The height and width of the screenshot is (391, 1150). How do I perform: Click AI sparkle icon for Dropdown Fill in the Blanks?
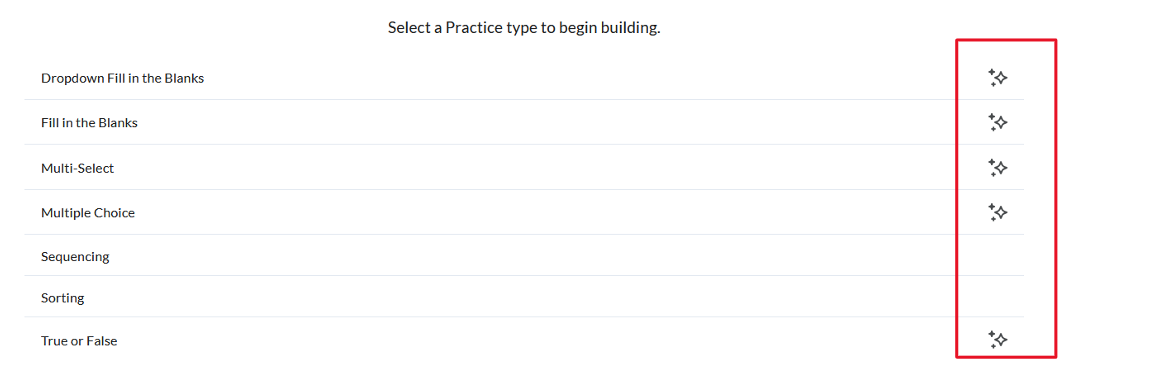997,78
